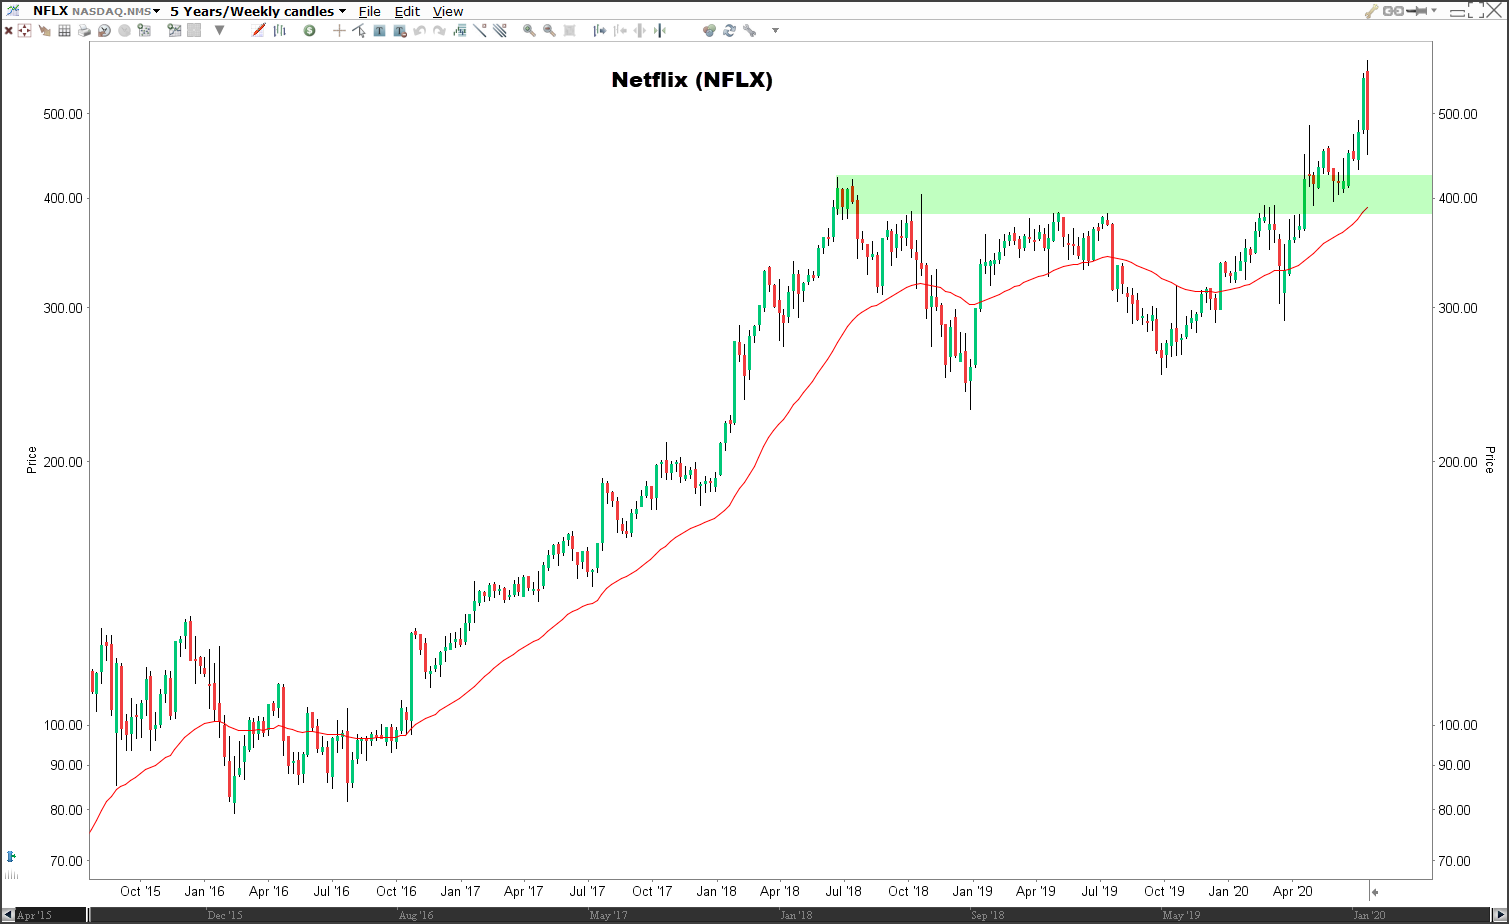Click the printer icon in the toolbar
This screenshot has height=924, width=1509.
84,31
